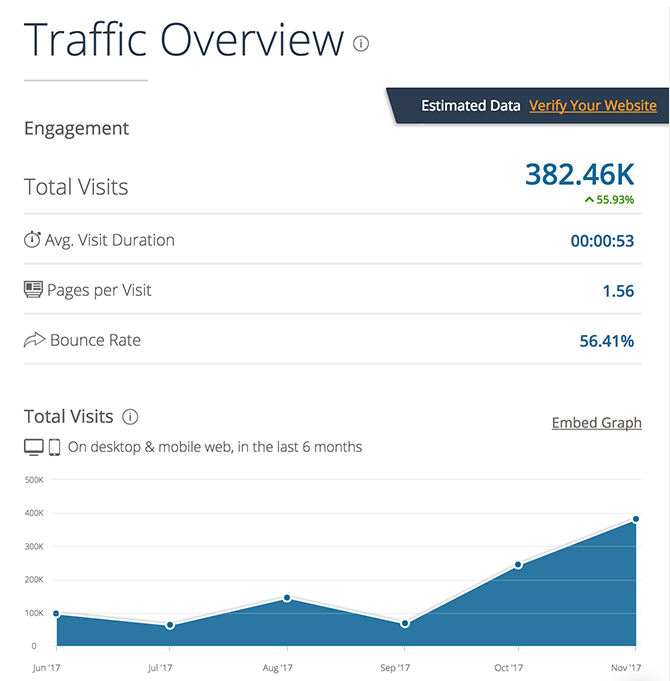Select the Oct '17 data point
Screen dimensions: 670x681
[518, 565]
